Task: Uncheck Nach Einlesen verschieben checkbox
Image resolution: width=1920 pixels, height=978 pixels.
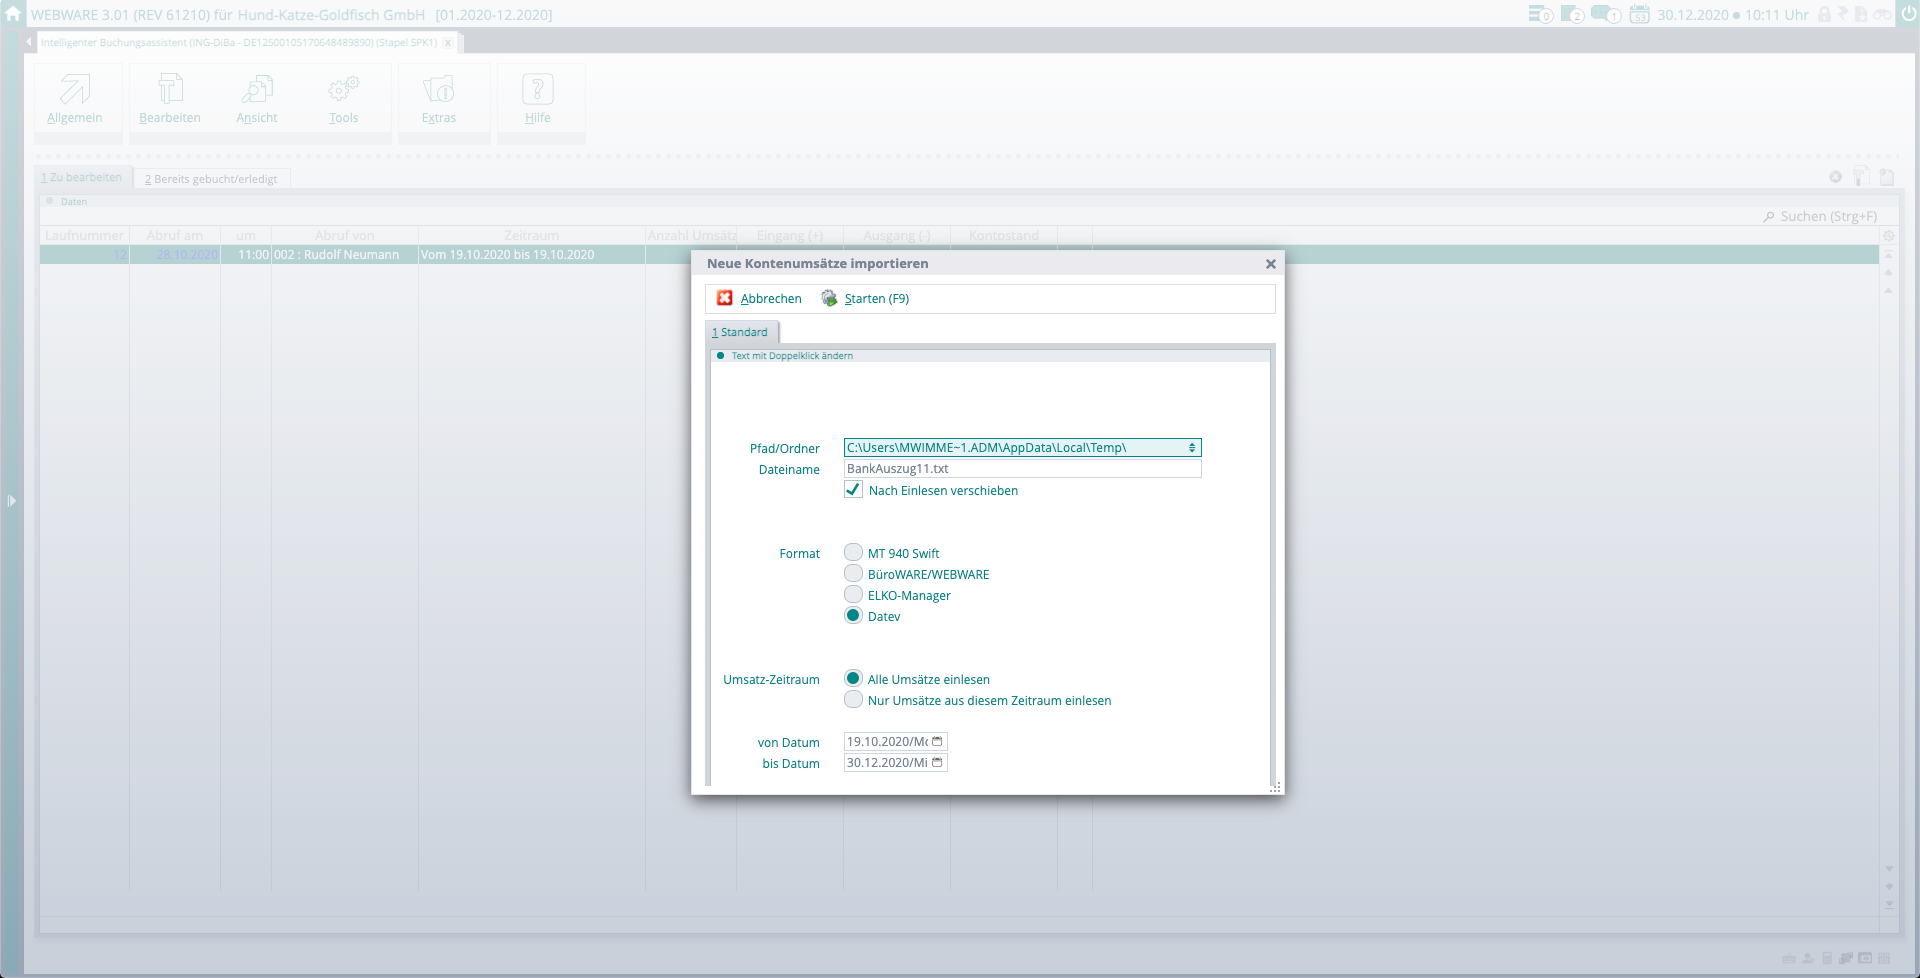Action: pos(853,490)
